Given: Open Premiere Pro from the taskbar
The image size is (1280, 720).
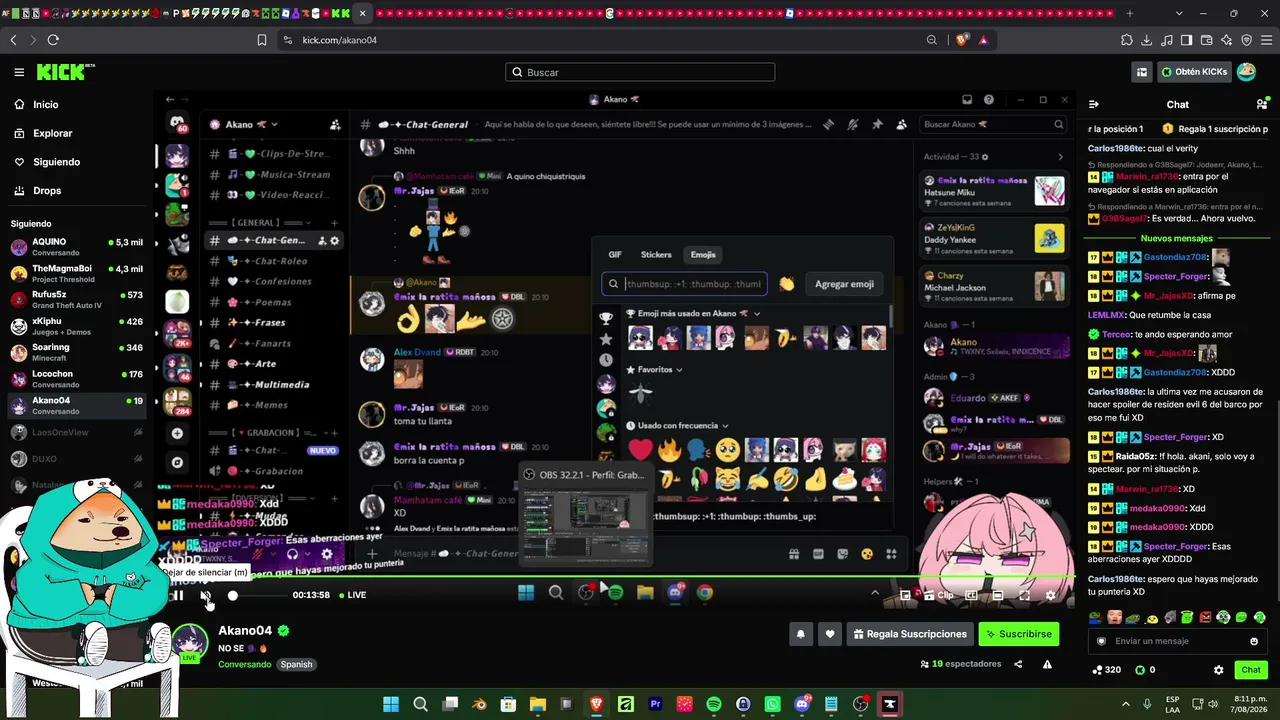Looking at the screenshot, I should 655,704.
